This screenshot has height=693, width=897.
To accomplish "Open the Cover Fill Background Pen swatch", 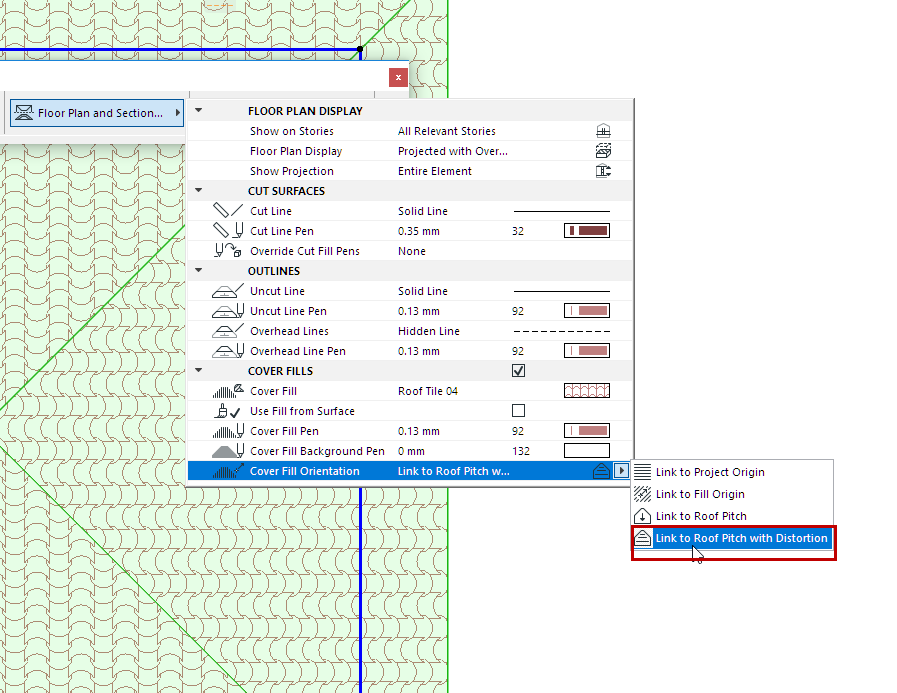I will [587, 451].
